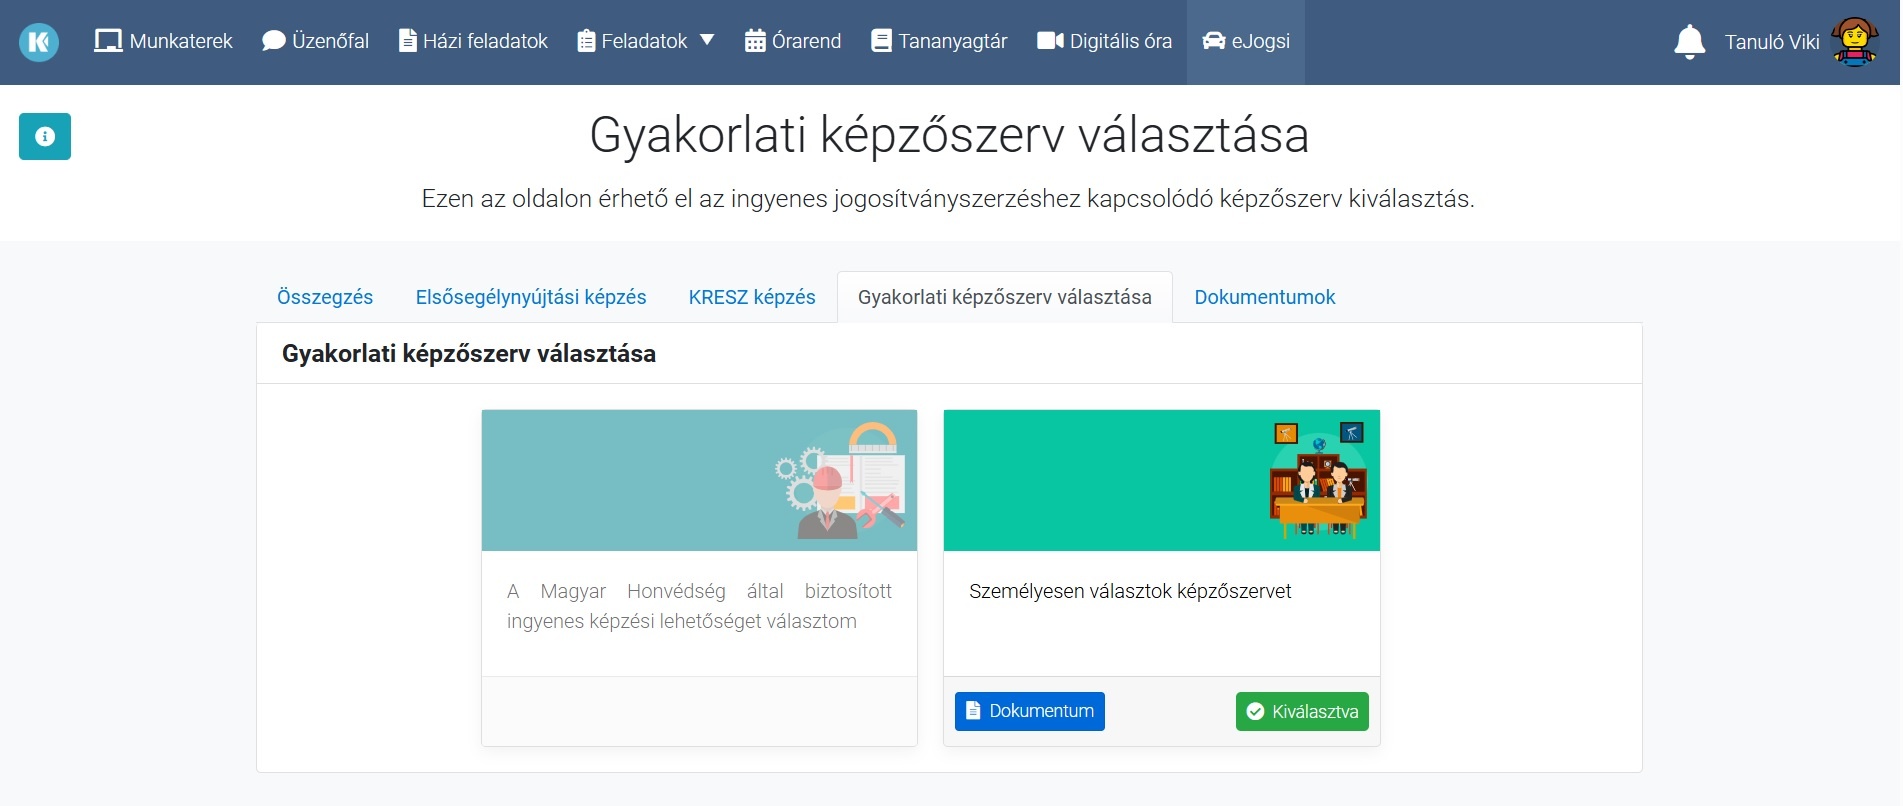Click the page heading 'Gyakorlati képzőszerv választása'

pyautogui.click(x=949, y=135)
